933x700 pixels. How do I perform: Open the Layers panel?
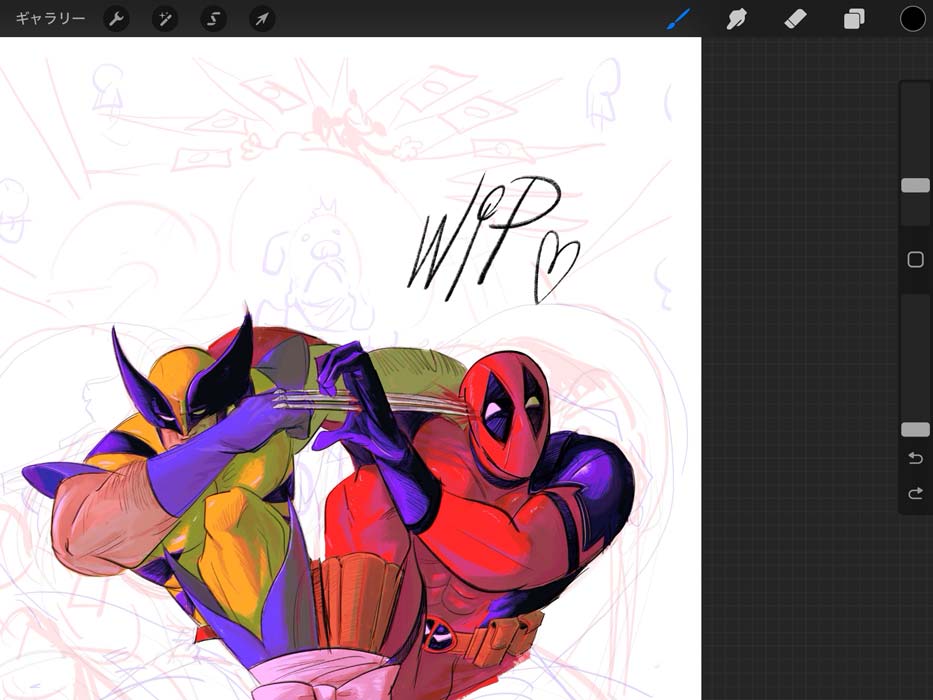[x=854, y=19]
